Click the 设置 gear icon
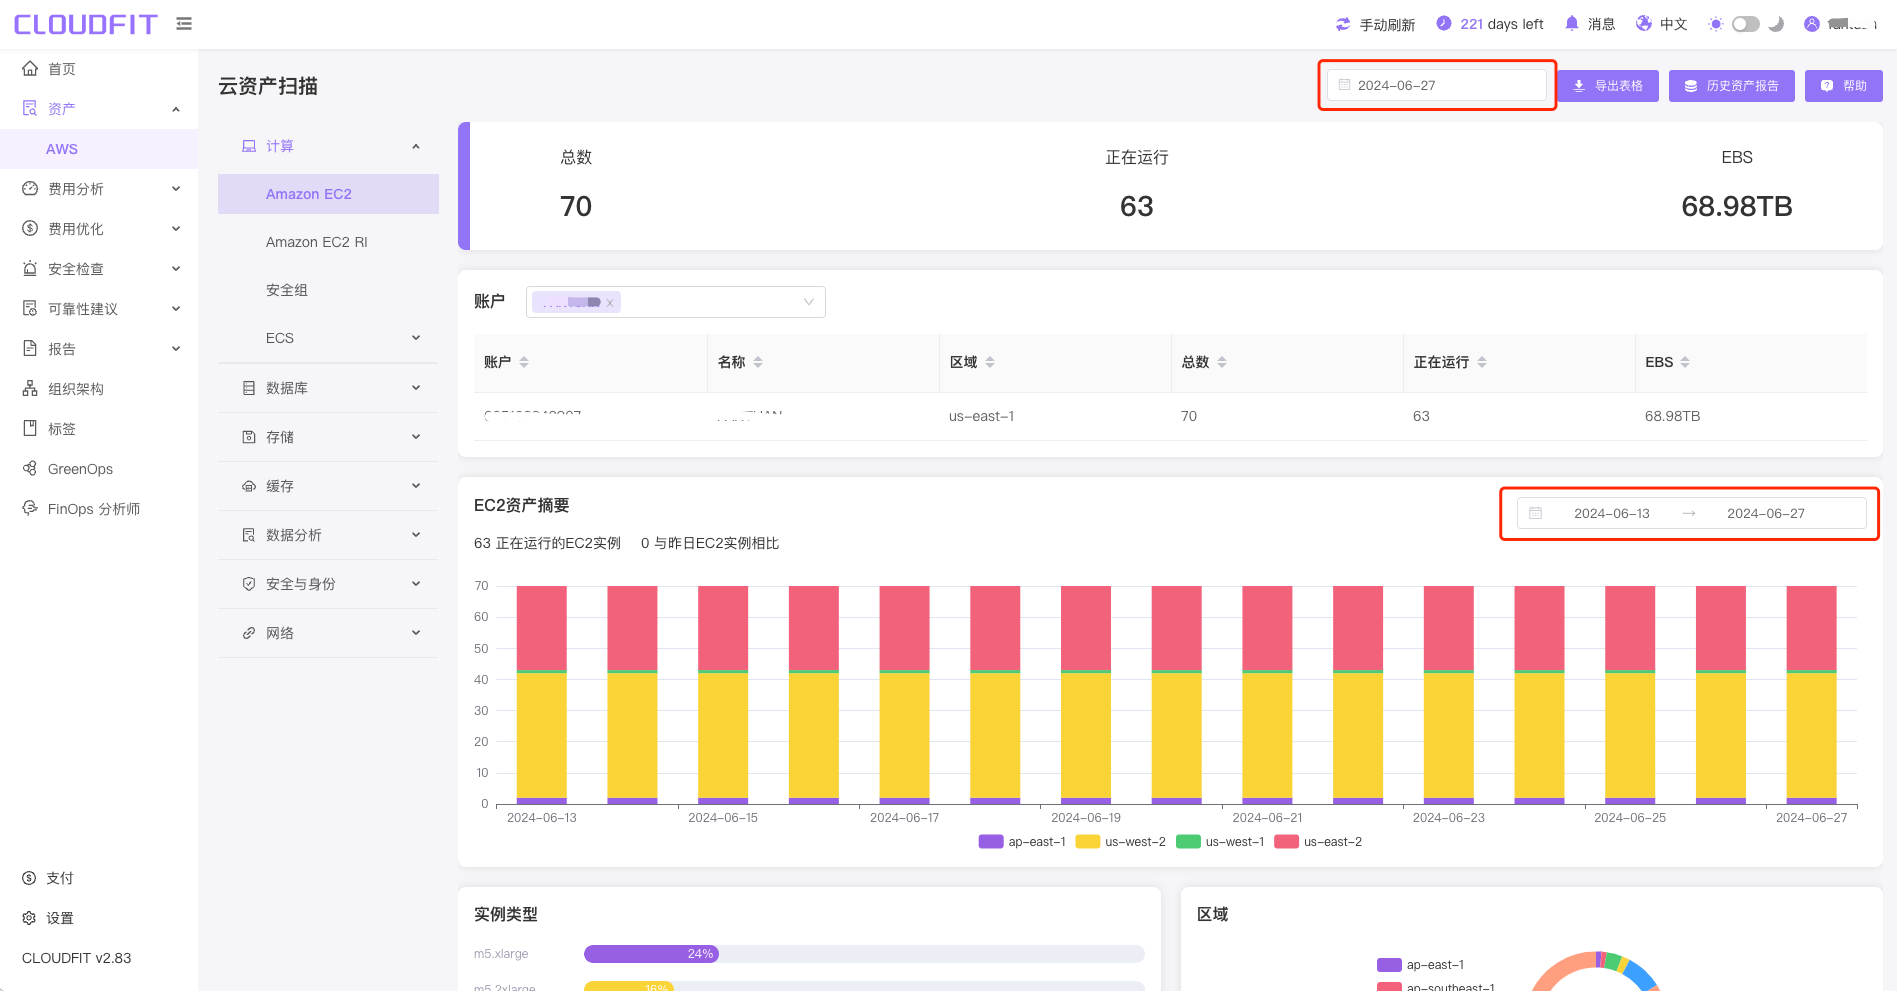The image size is (1897, 991). click(x=29, y=918)
